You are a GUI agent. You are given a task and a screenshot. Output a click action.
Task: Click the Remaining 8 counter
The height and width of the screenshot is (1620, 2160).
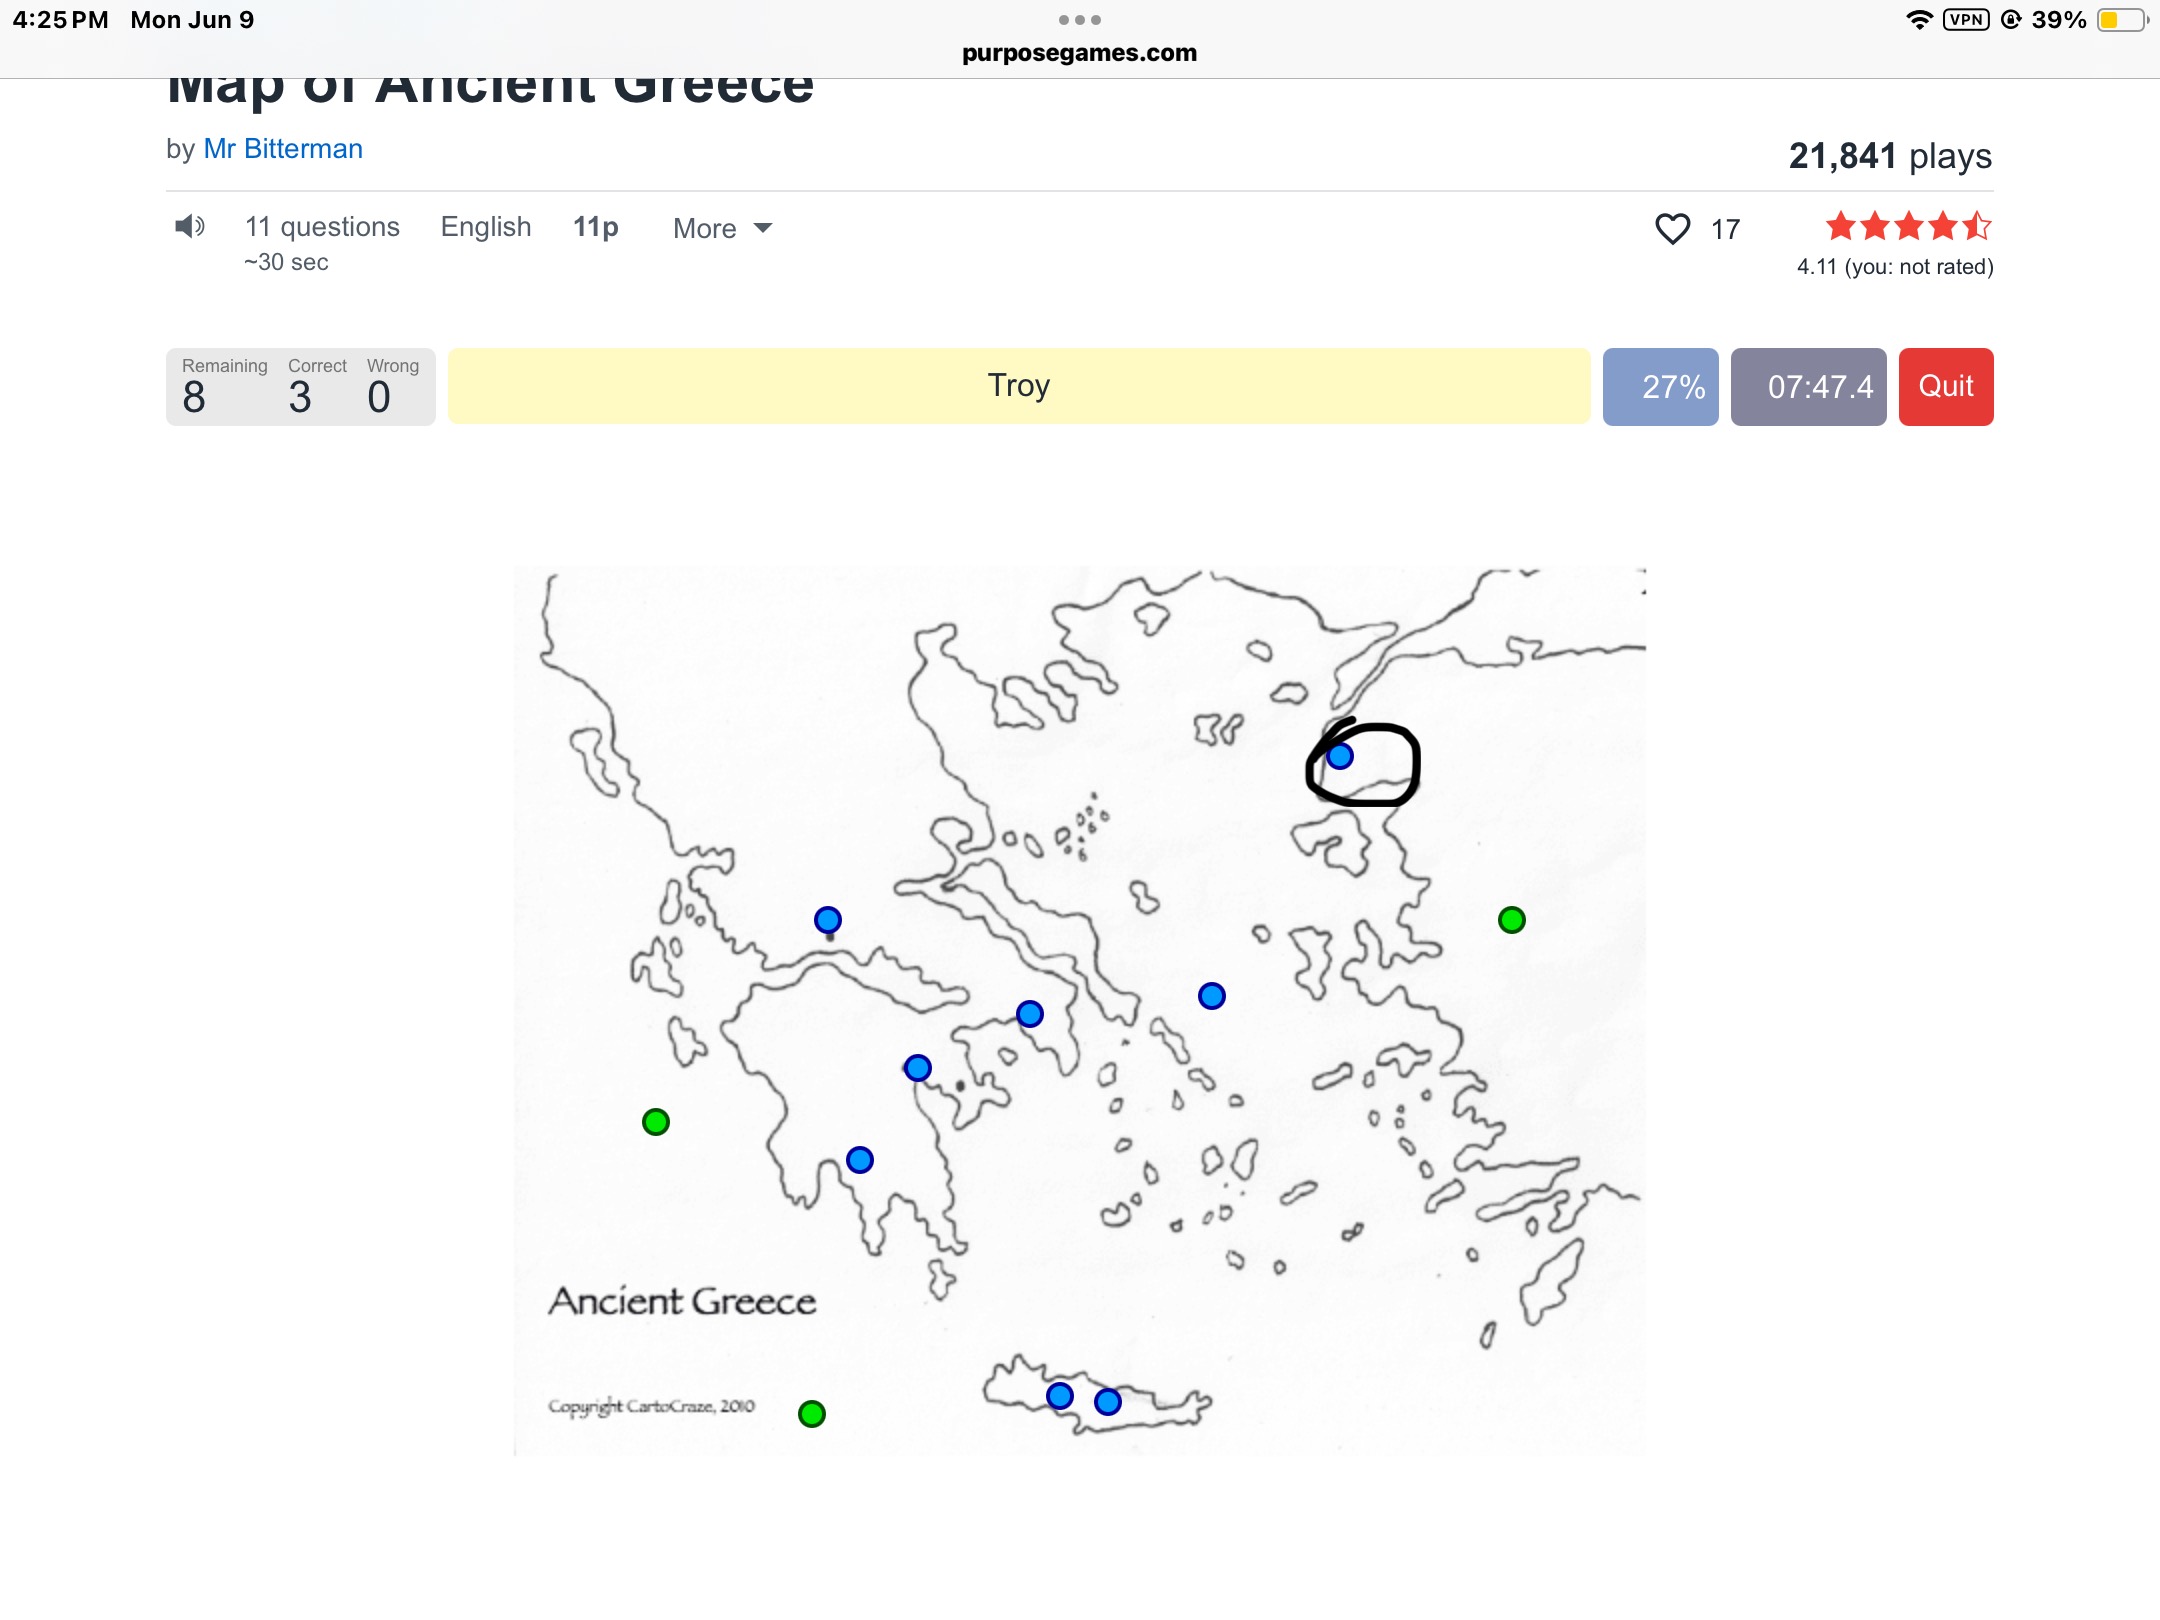[224, 387]
